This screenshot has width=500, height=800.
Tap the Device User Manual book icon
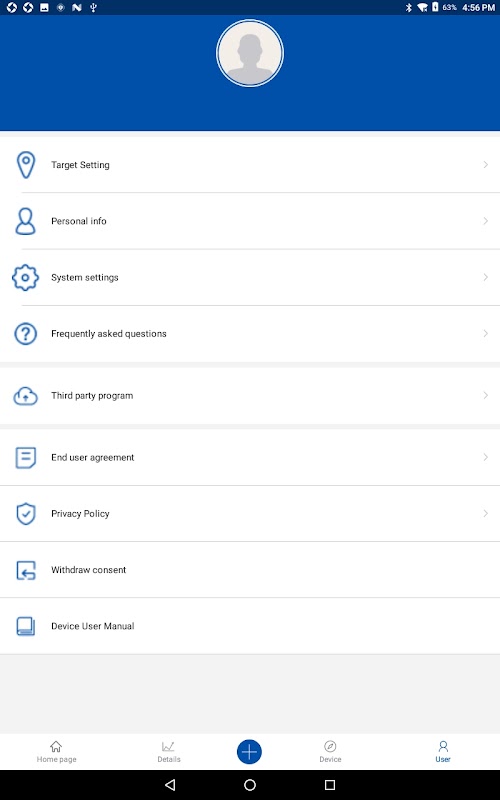[x=26, y=626]
